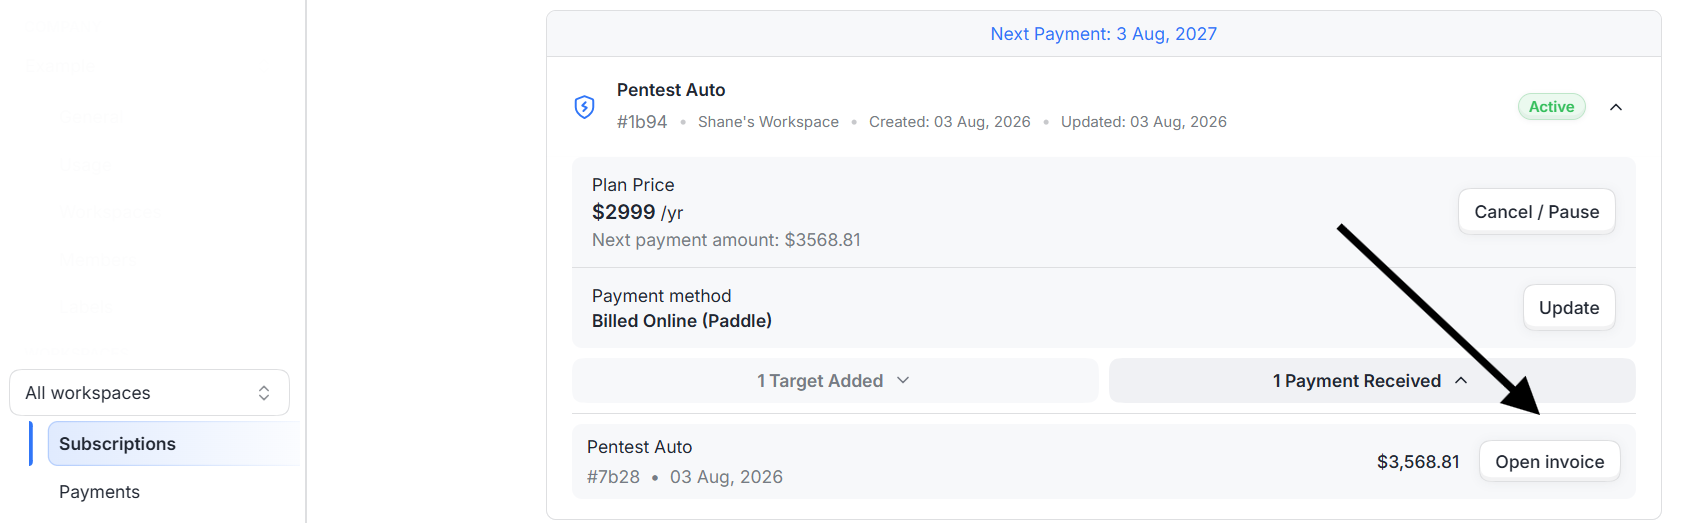1707x523 pixels.
Task: Click Billed Online (Paddle) text
Action: pyautogui.click(x=682, y=321)
